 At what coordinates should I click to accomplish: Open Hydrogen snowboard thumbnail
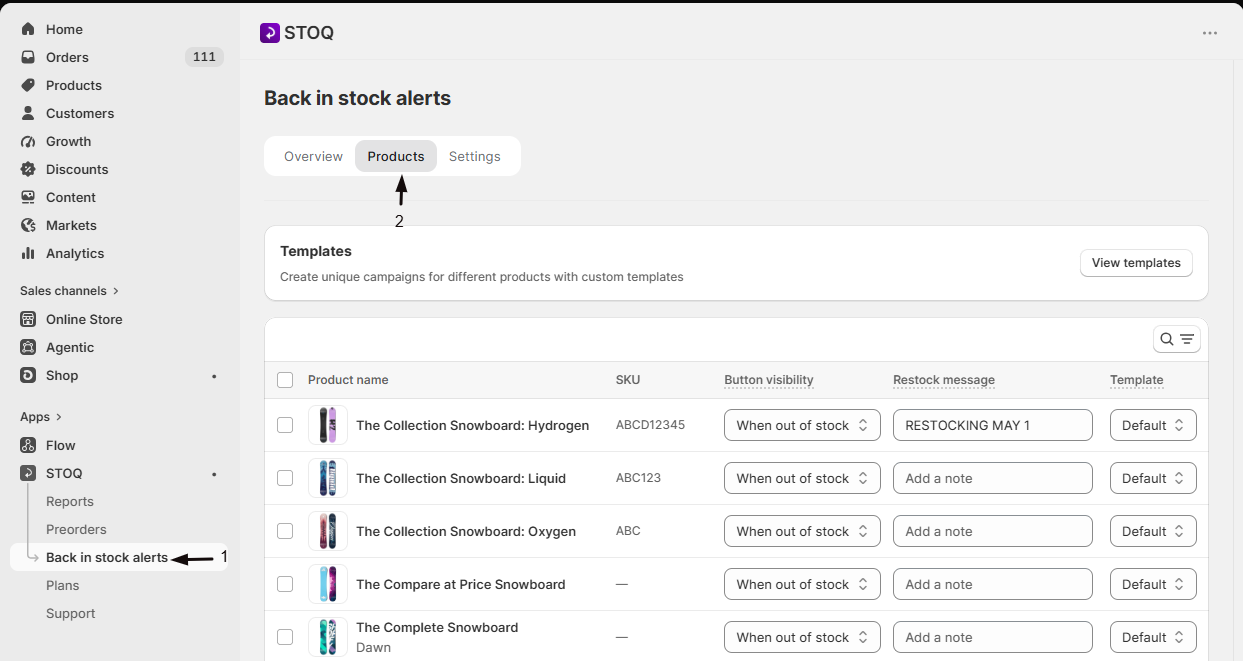pos(328,425)
